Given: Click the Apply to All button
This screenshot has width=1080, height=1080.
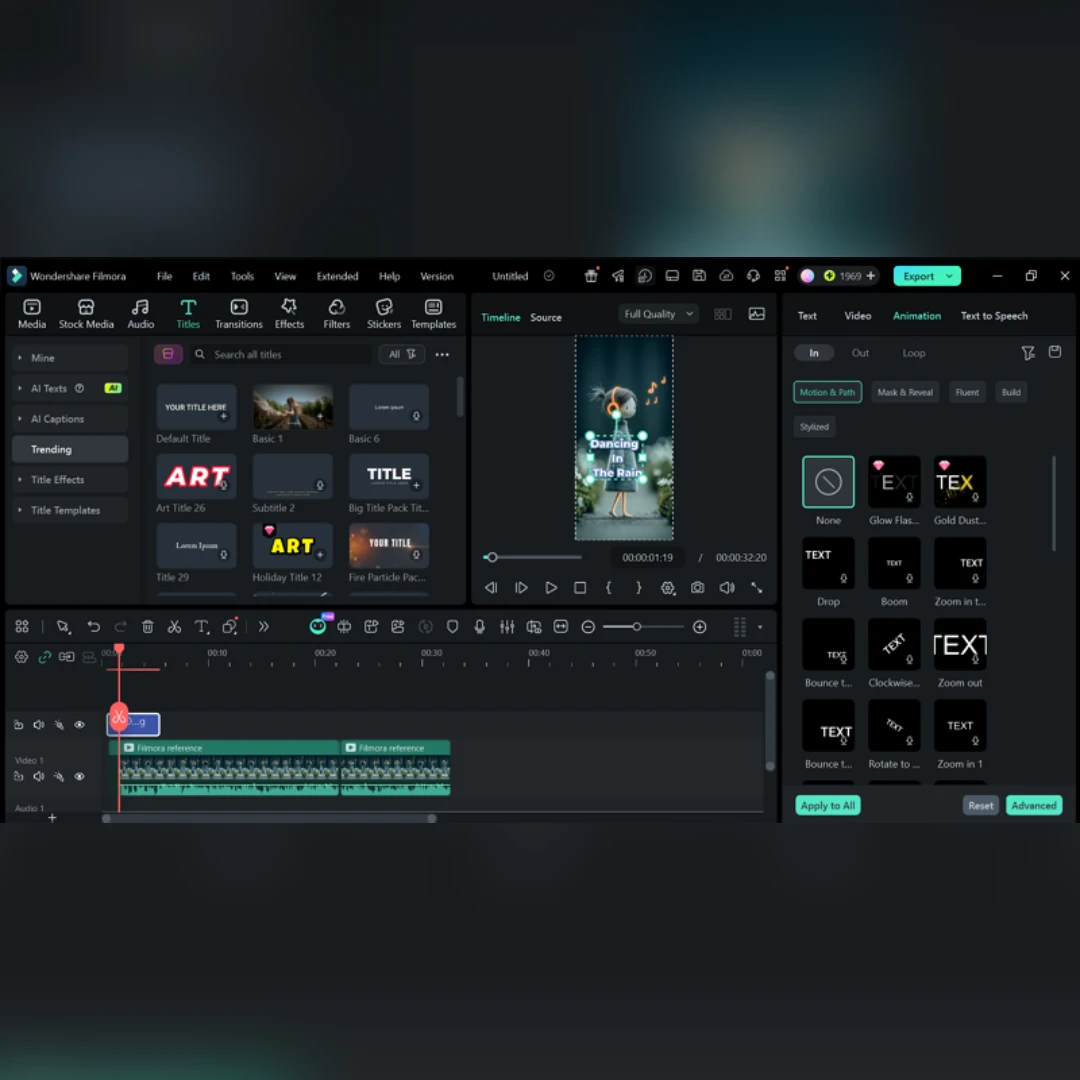Looking at the screenshot, I should 827,805.
